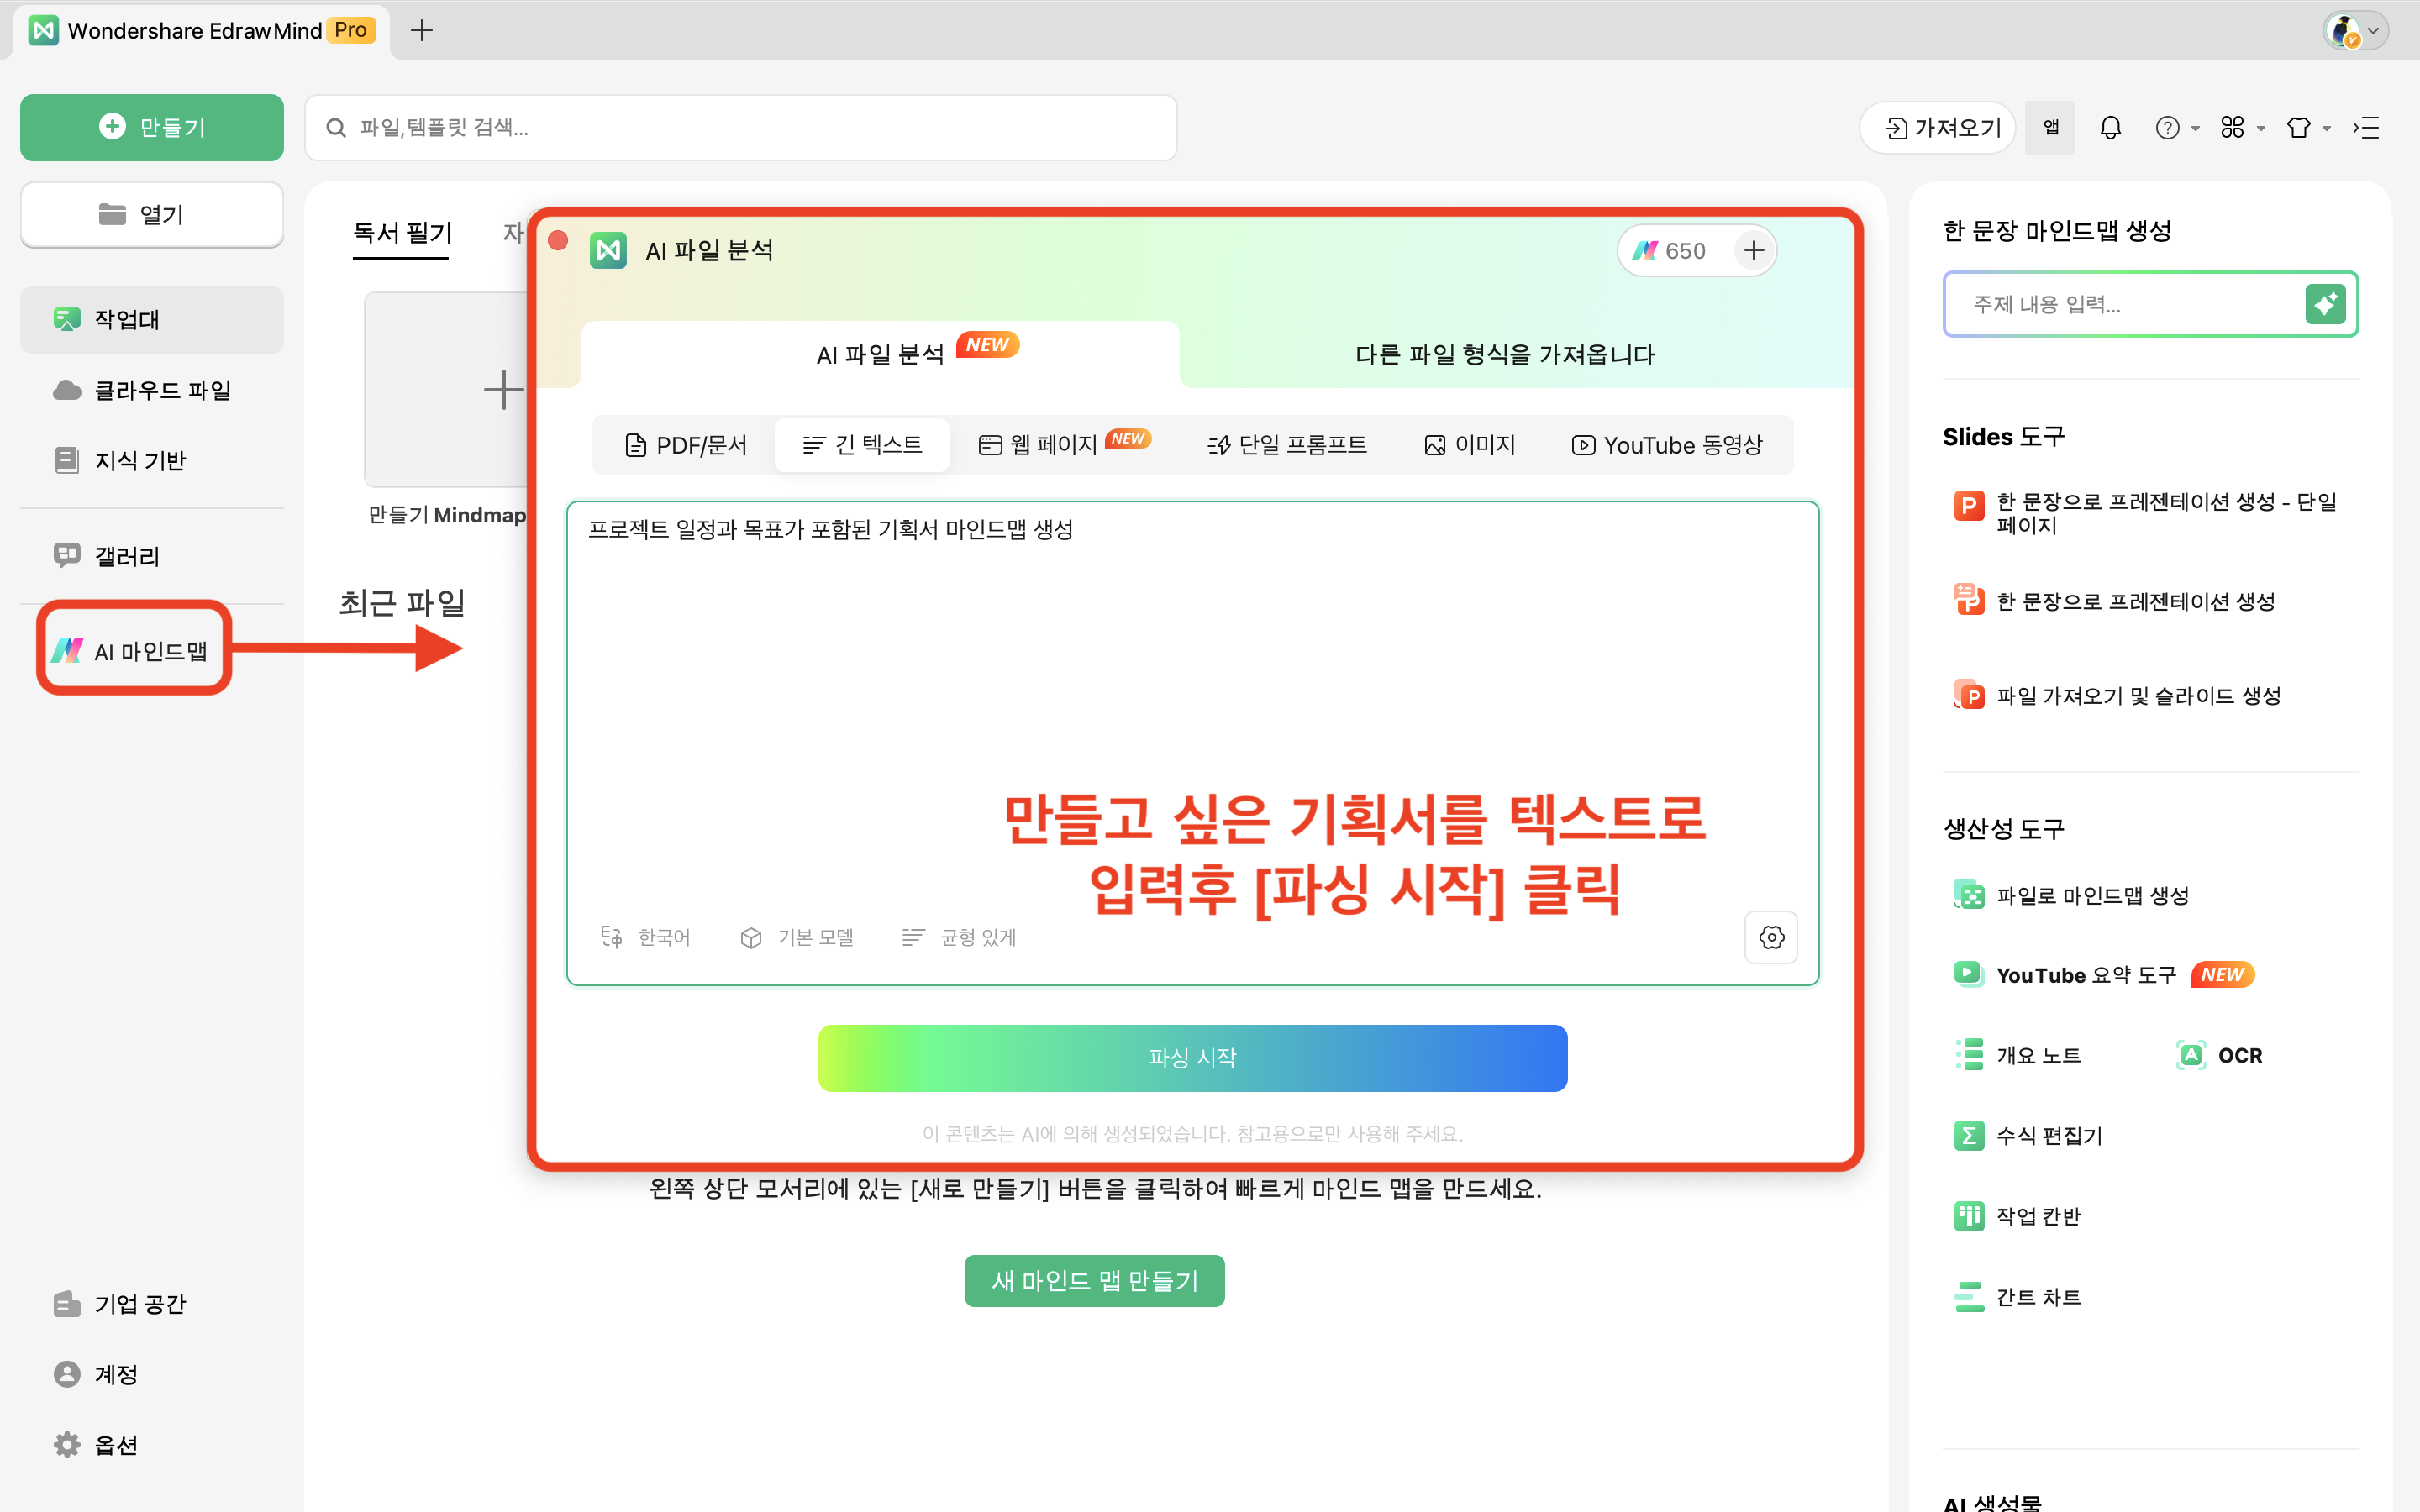Select the YouTube 동영상 tab
2420x1512 pixels.
pyautogui.click(x=1667, y=445)
